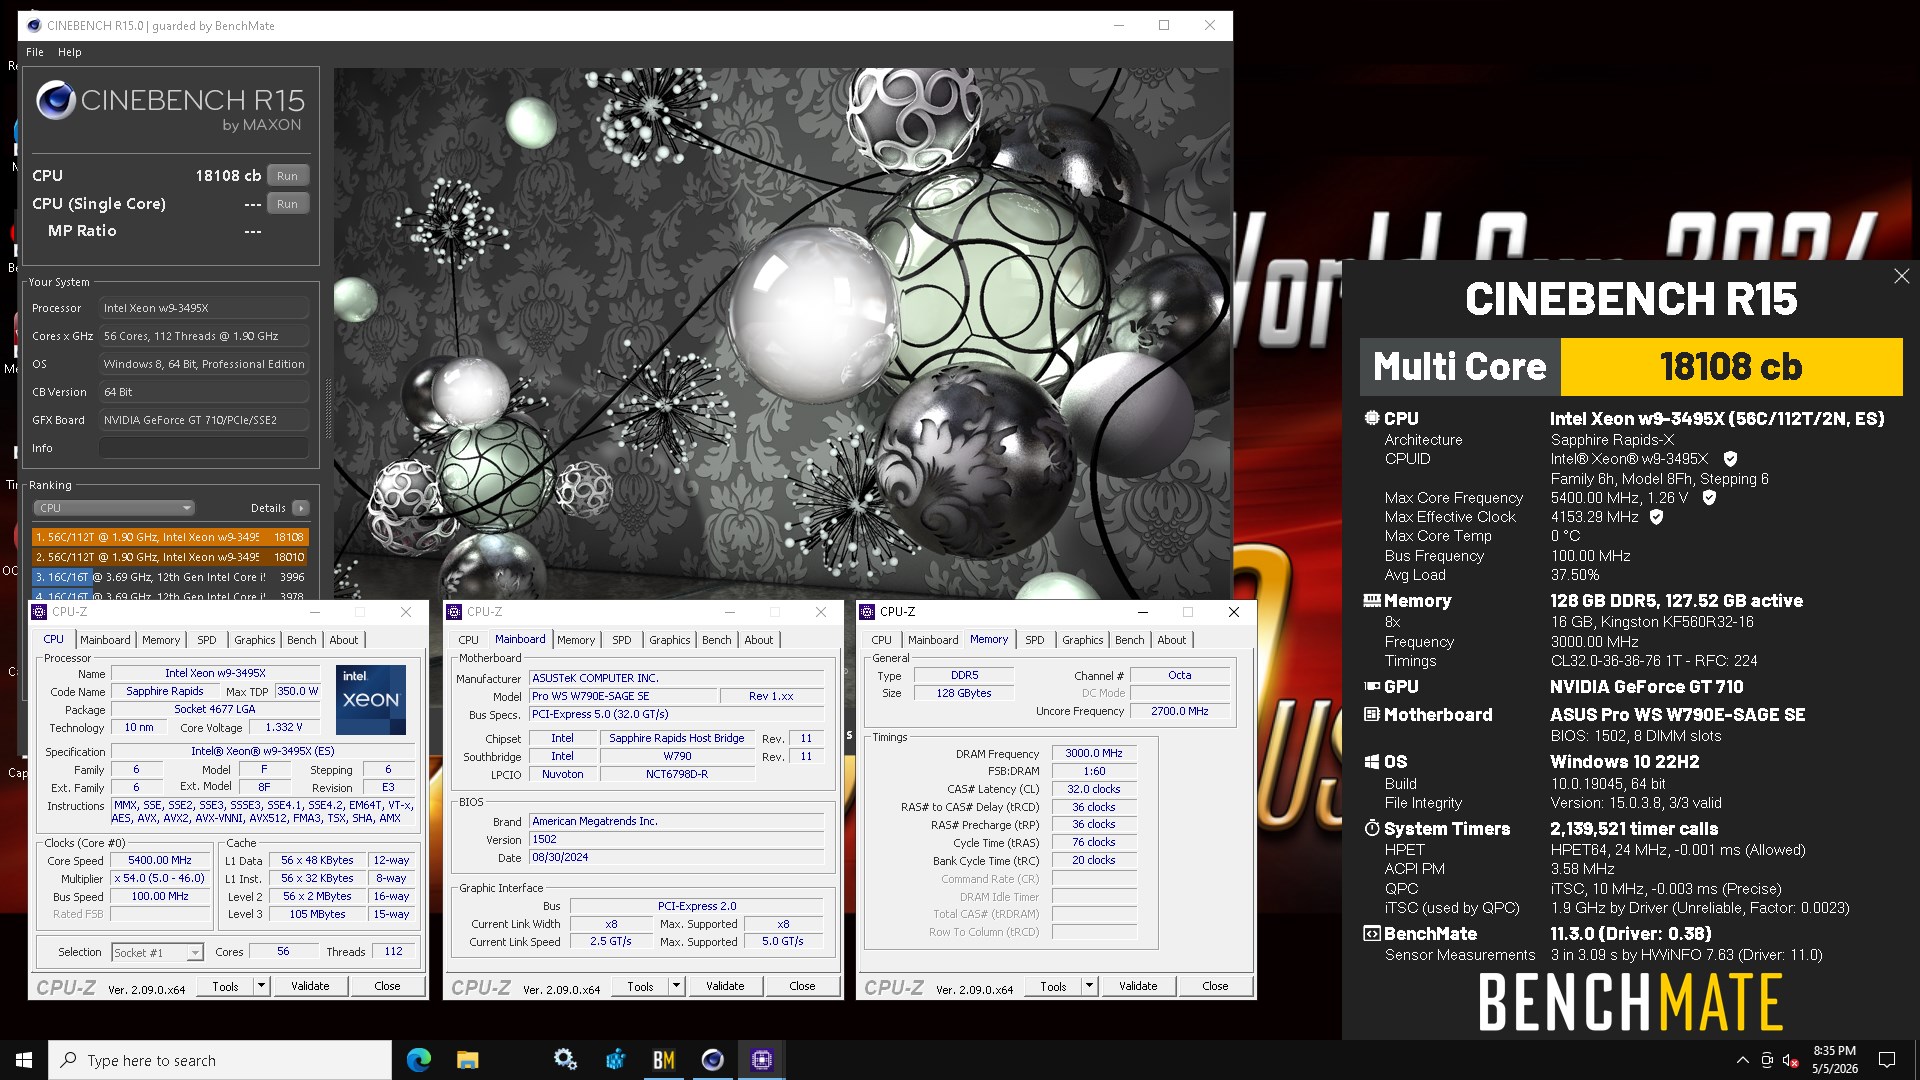Image resolution: width=1920 pixels, height=1080 pixels.
Task: Open About tab in Memory CPU-Z window
Action: 1172,640
